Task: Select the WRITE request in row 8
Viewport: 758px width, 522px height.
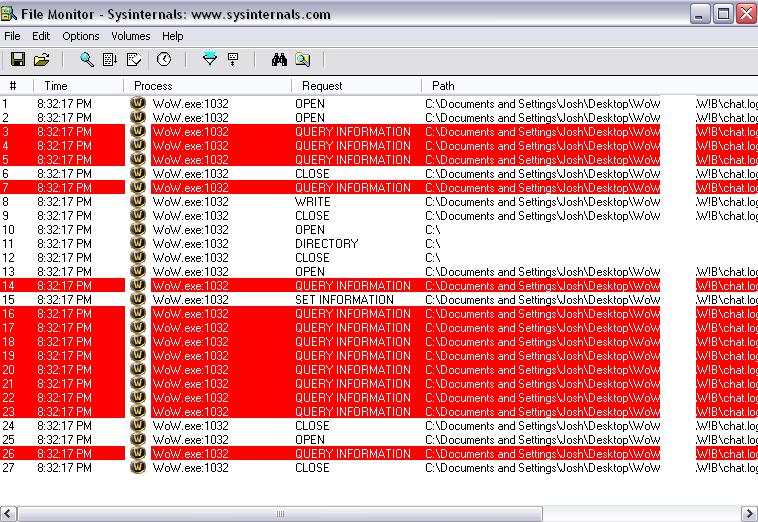Action: click(x=313, y=202)
